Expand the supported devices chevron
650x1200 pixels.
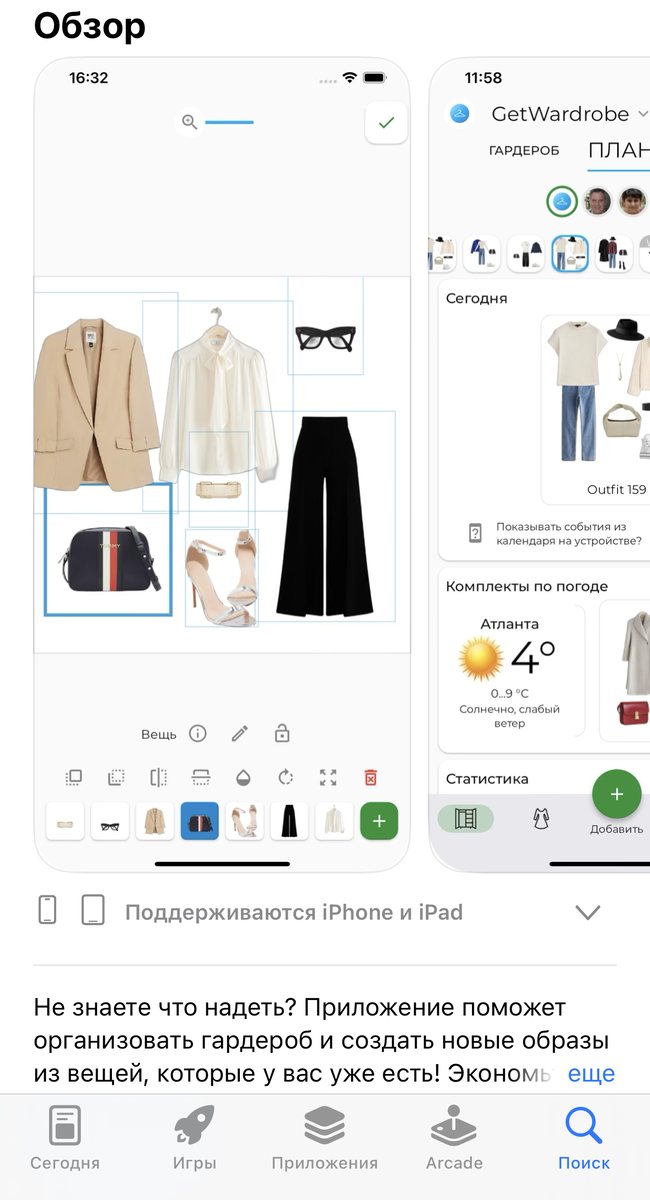[x=588, y=912]
